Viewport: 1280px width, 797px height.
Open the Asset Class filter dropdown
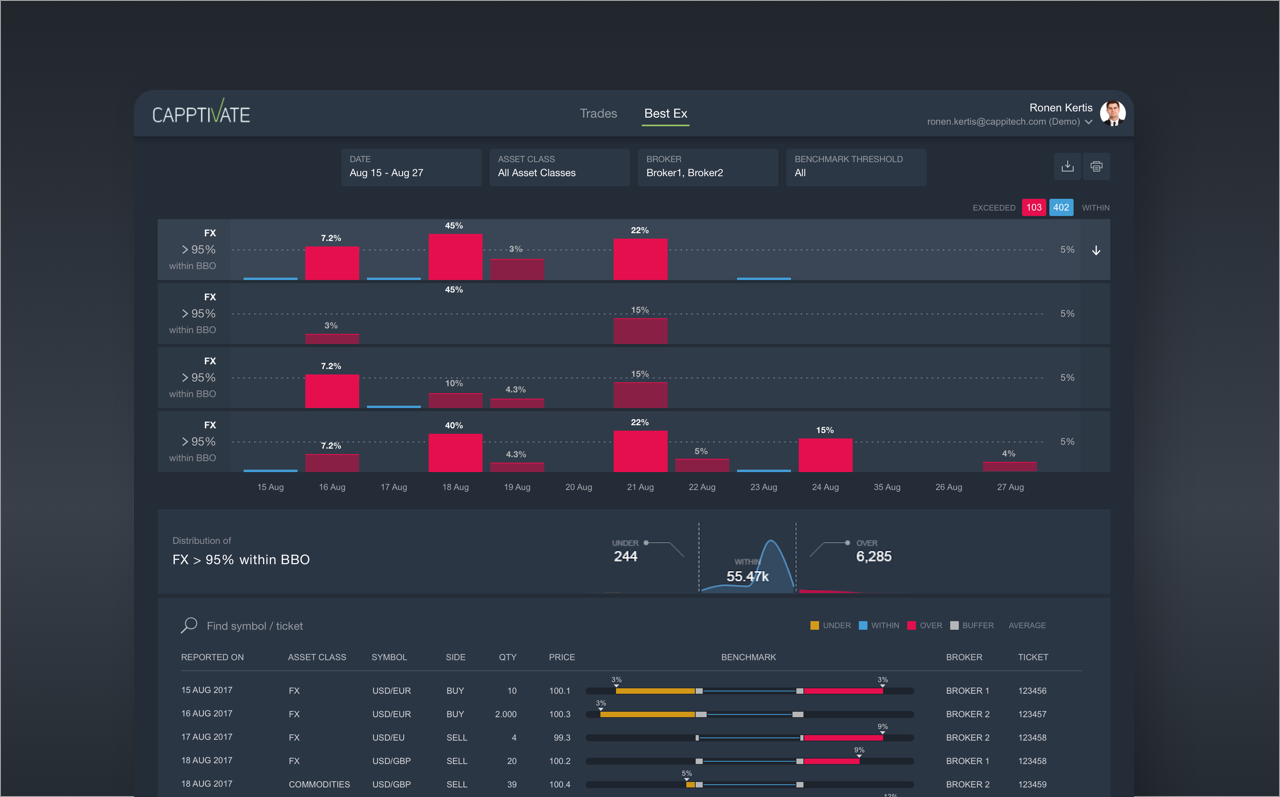coord(559,167)
